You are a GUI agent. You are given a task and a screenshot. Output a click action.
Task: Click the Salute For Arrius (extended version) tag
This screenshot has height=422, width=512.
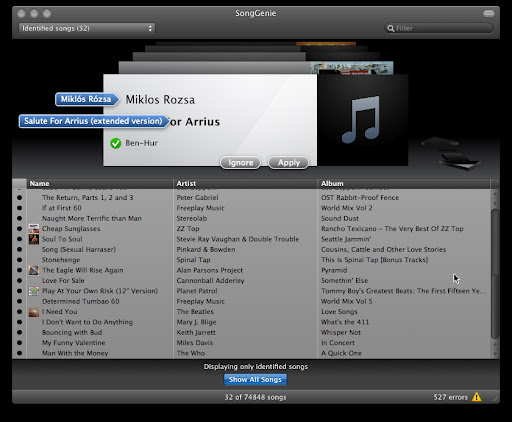coord(94,121)
